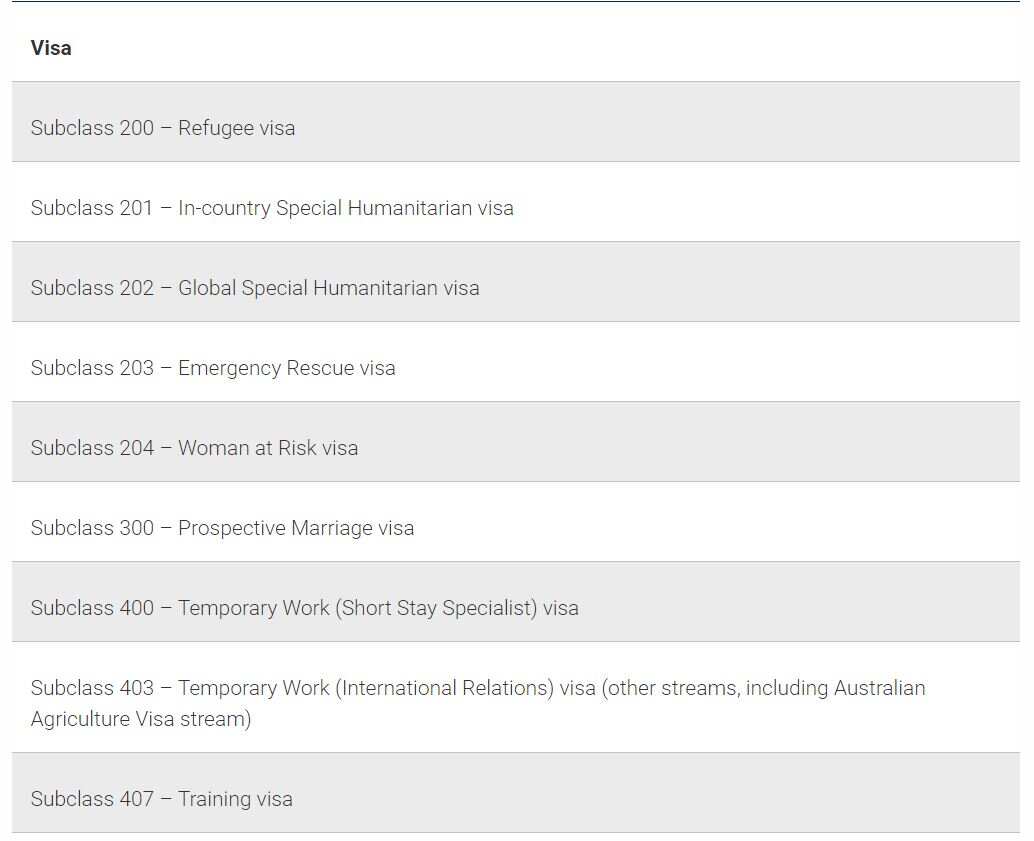Click the 'Prospective Marriage visa' text
The image size is (1034, 841).
(x=296, y=528)
